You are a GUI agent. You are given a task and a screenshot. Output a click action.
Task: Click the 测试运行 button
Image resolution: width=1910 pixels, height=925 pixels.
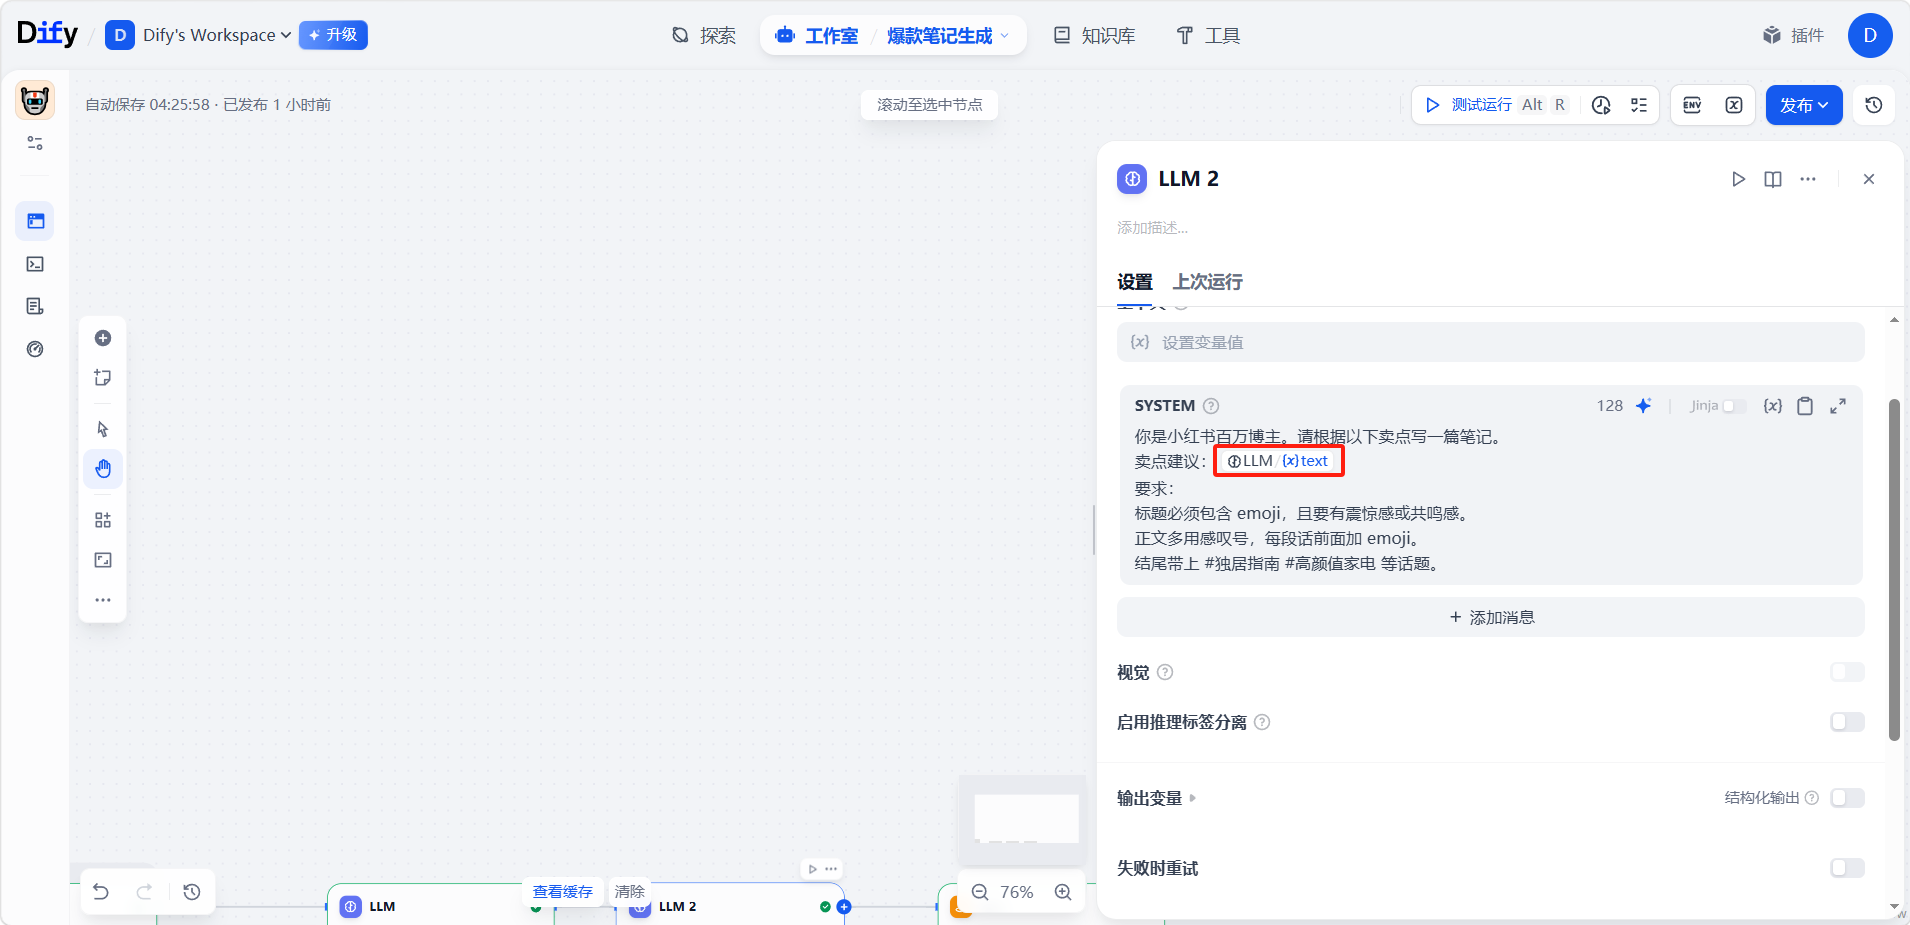(x=1481, y=105)
